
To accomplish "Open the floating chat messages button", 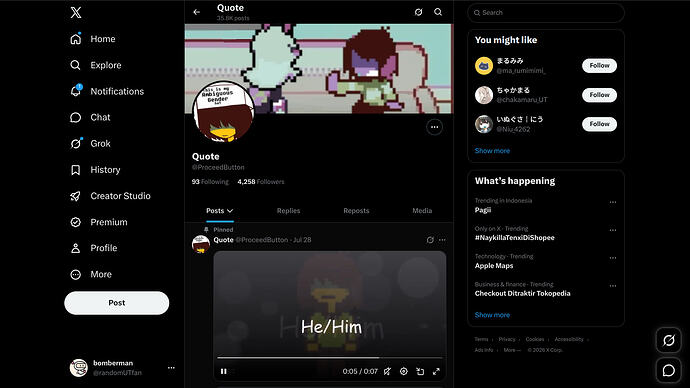I will pos(669,370).
